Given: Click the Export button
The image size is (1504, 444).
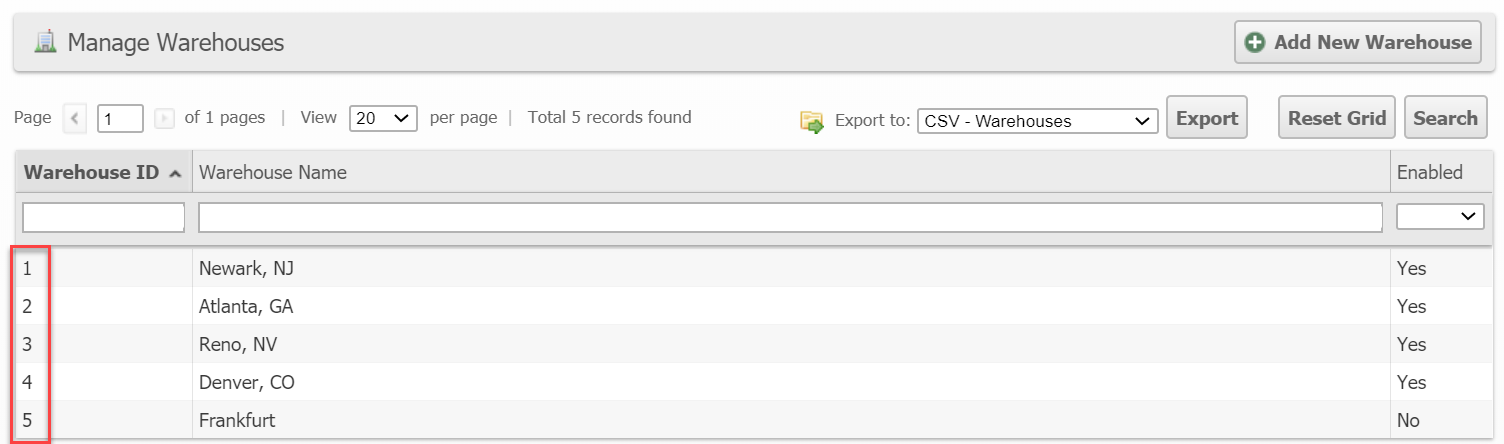Looking at the screenshot, I should point(1207,118).
